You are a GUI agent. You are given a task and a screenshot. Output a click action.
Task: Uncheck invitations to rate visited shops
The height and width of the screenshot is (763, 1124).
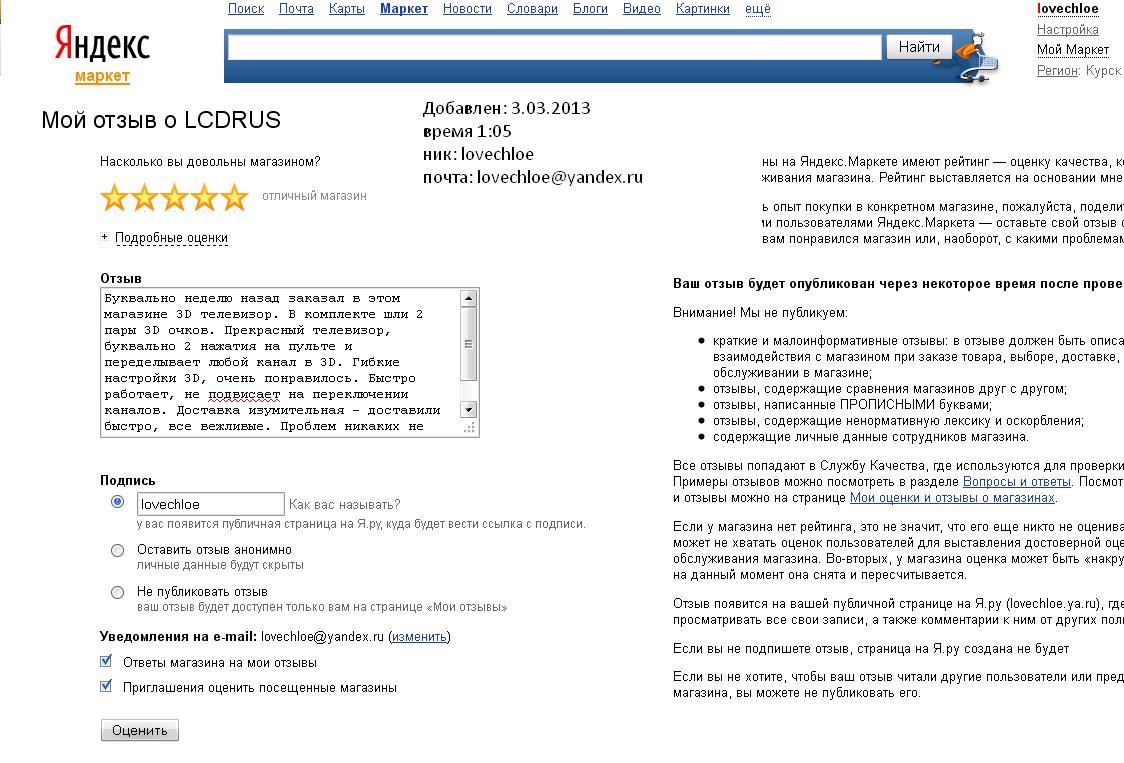click(106, 687)
